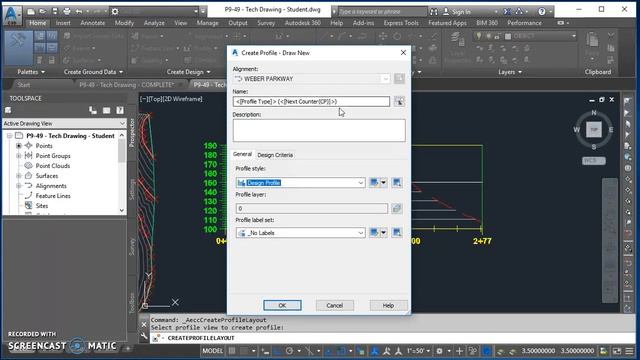Select Feature Lines in the Toolspace

(53, 196)
